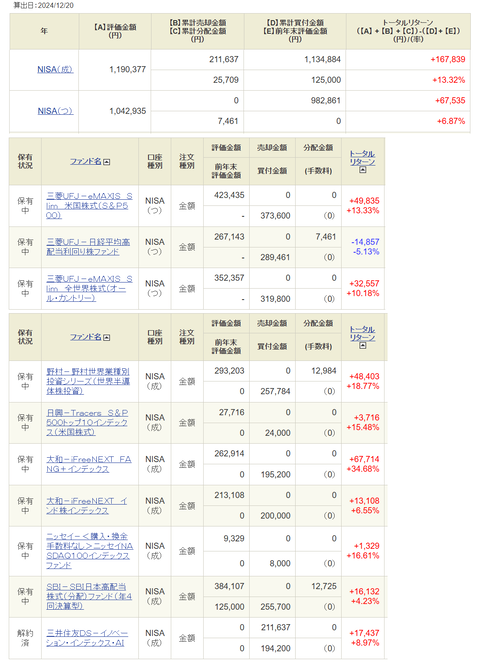Select the 1,042,935 valuation amount
The image size is (480, 664).
128,111
